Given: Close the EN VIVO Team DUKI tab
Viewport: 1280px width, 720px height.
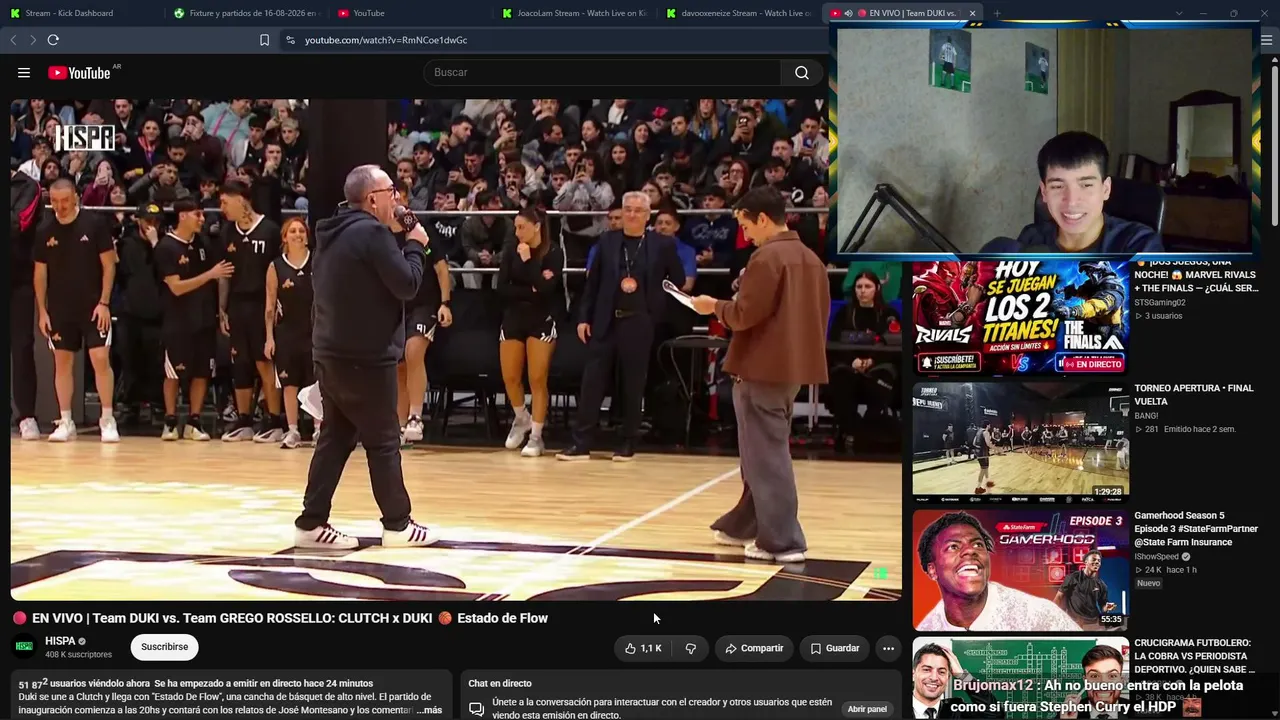Looking at the screenshot, I should pyautogui.click(x=972, y=13).
